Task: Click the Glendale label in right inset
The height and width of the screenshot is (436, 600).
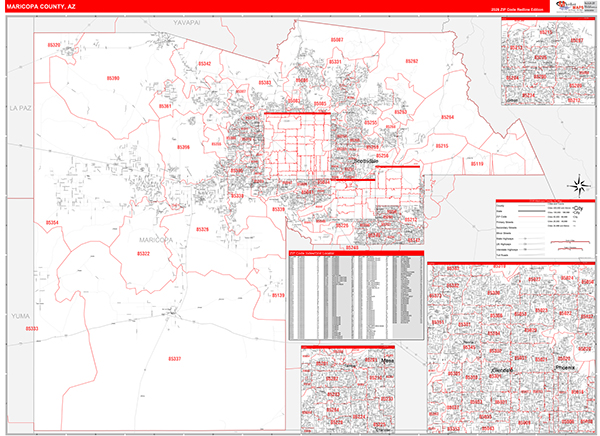Action: 502,371
